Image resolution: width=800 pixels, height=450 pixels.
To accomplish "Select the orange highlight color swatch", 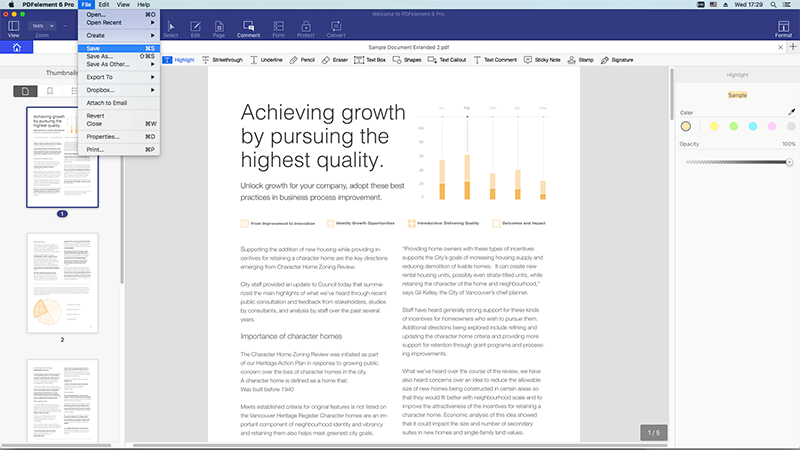I will [686, 126].
